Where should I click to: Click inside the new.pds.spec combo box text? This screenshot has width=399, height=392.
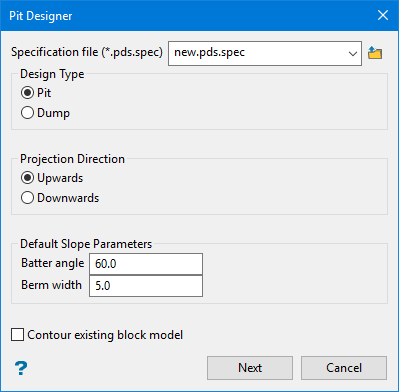click(x=210, y=52)
